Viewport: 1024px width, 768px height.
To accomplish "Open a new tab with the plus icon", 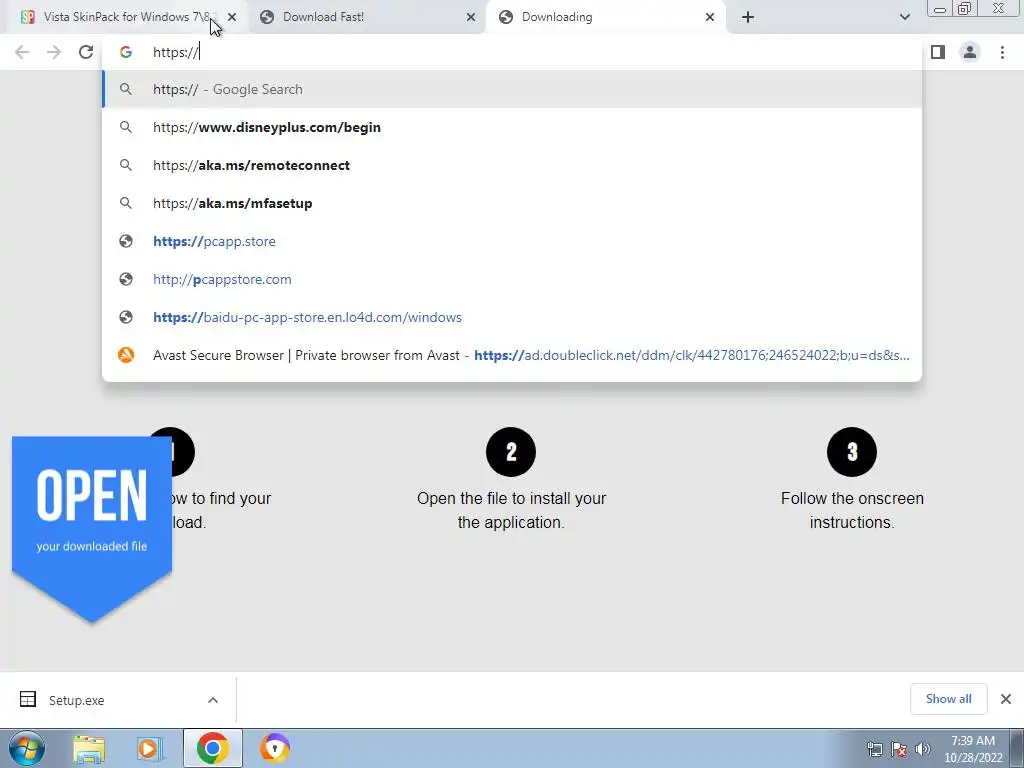I will 748,17.
